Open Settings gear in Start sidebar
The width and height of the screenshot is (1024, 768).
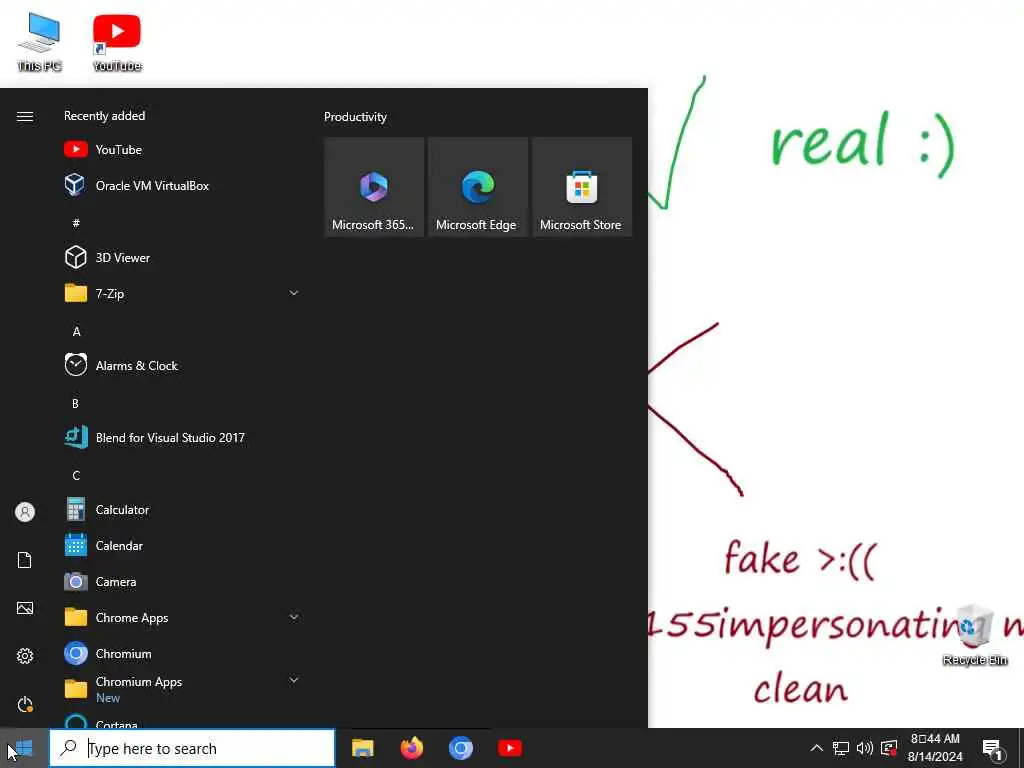coord(25,656)
